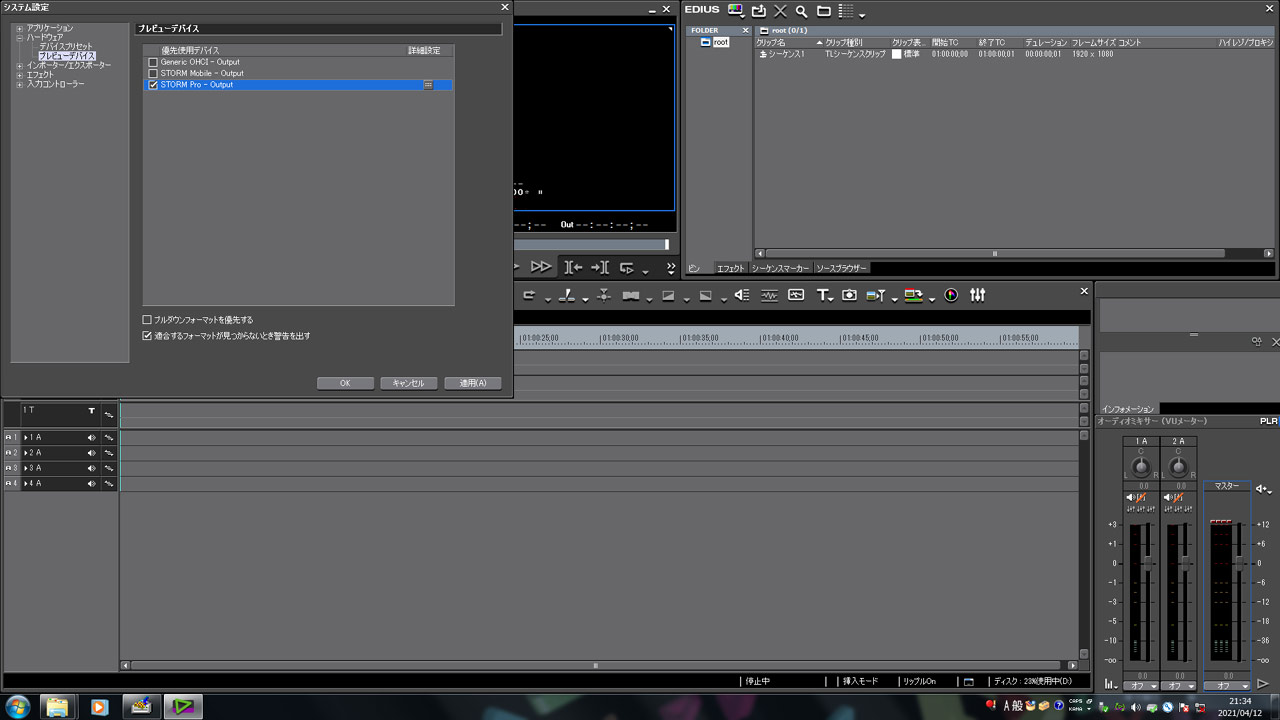Toggle audio speaker on timeline track 2 A
The image size is (1280, 720).
[91, 453]
